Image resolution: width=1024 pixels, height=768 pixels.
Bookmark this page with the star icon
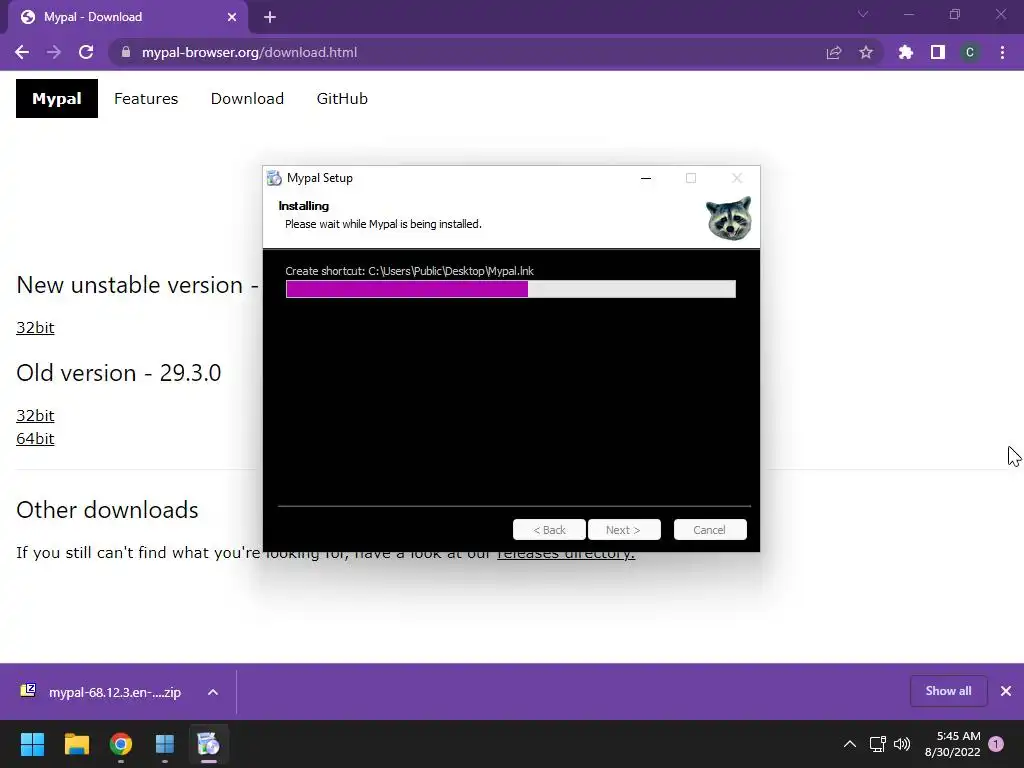click(x=866, y=52)
